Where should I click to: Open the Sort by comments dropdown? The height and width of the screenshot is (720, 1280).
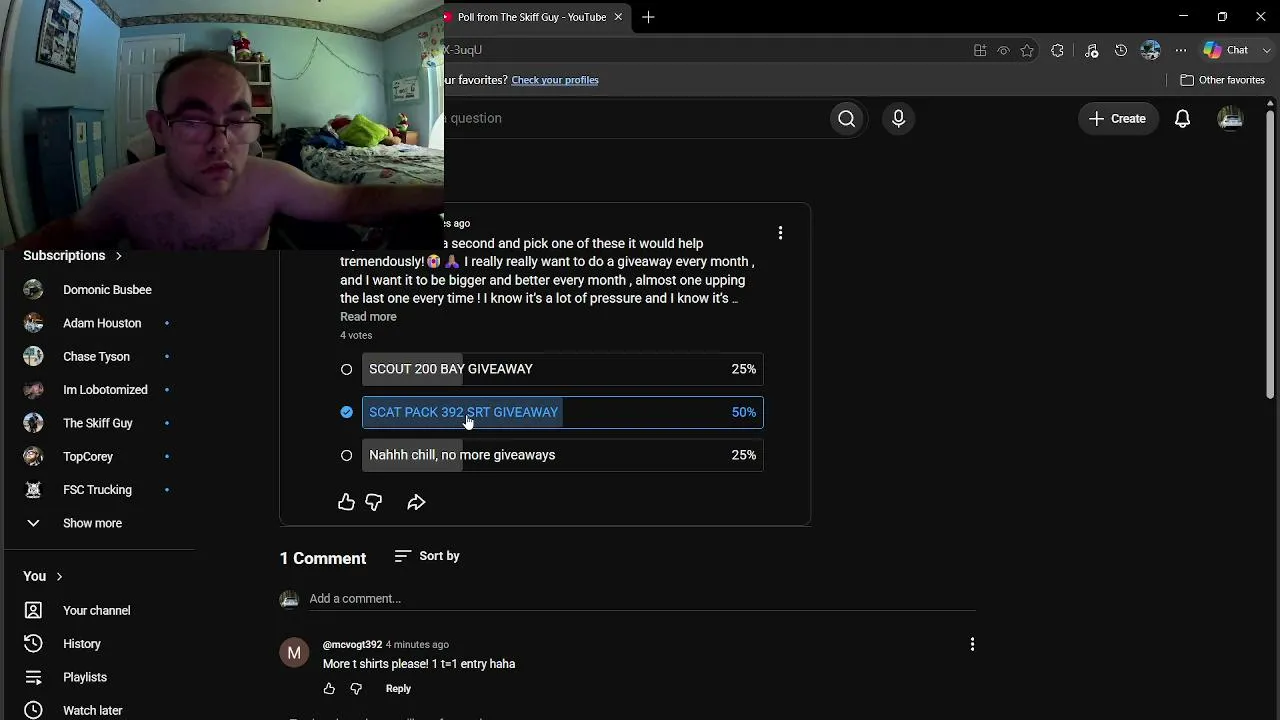pyautogui.click(x=427, y=556)
